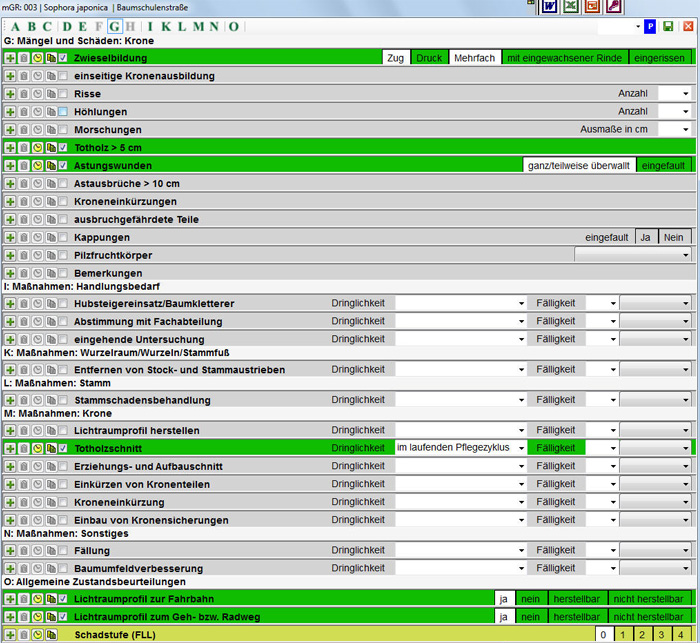Open Dringlichkeit dropdown for Totholzschnitt
700x643 pixels.
(x=462, y=448)
